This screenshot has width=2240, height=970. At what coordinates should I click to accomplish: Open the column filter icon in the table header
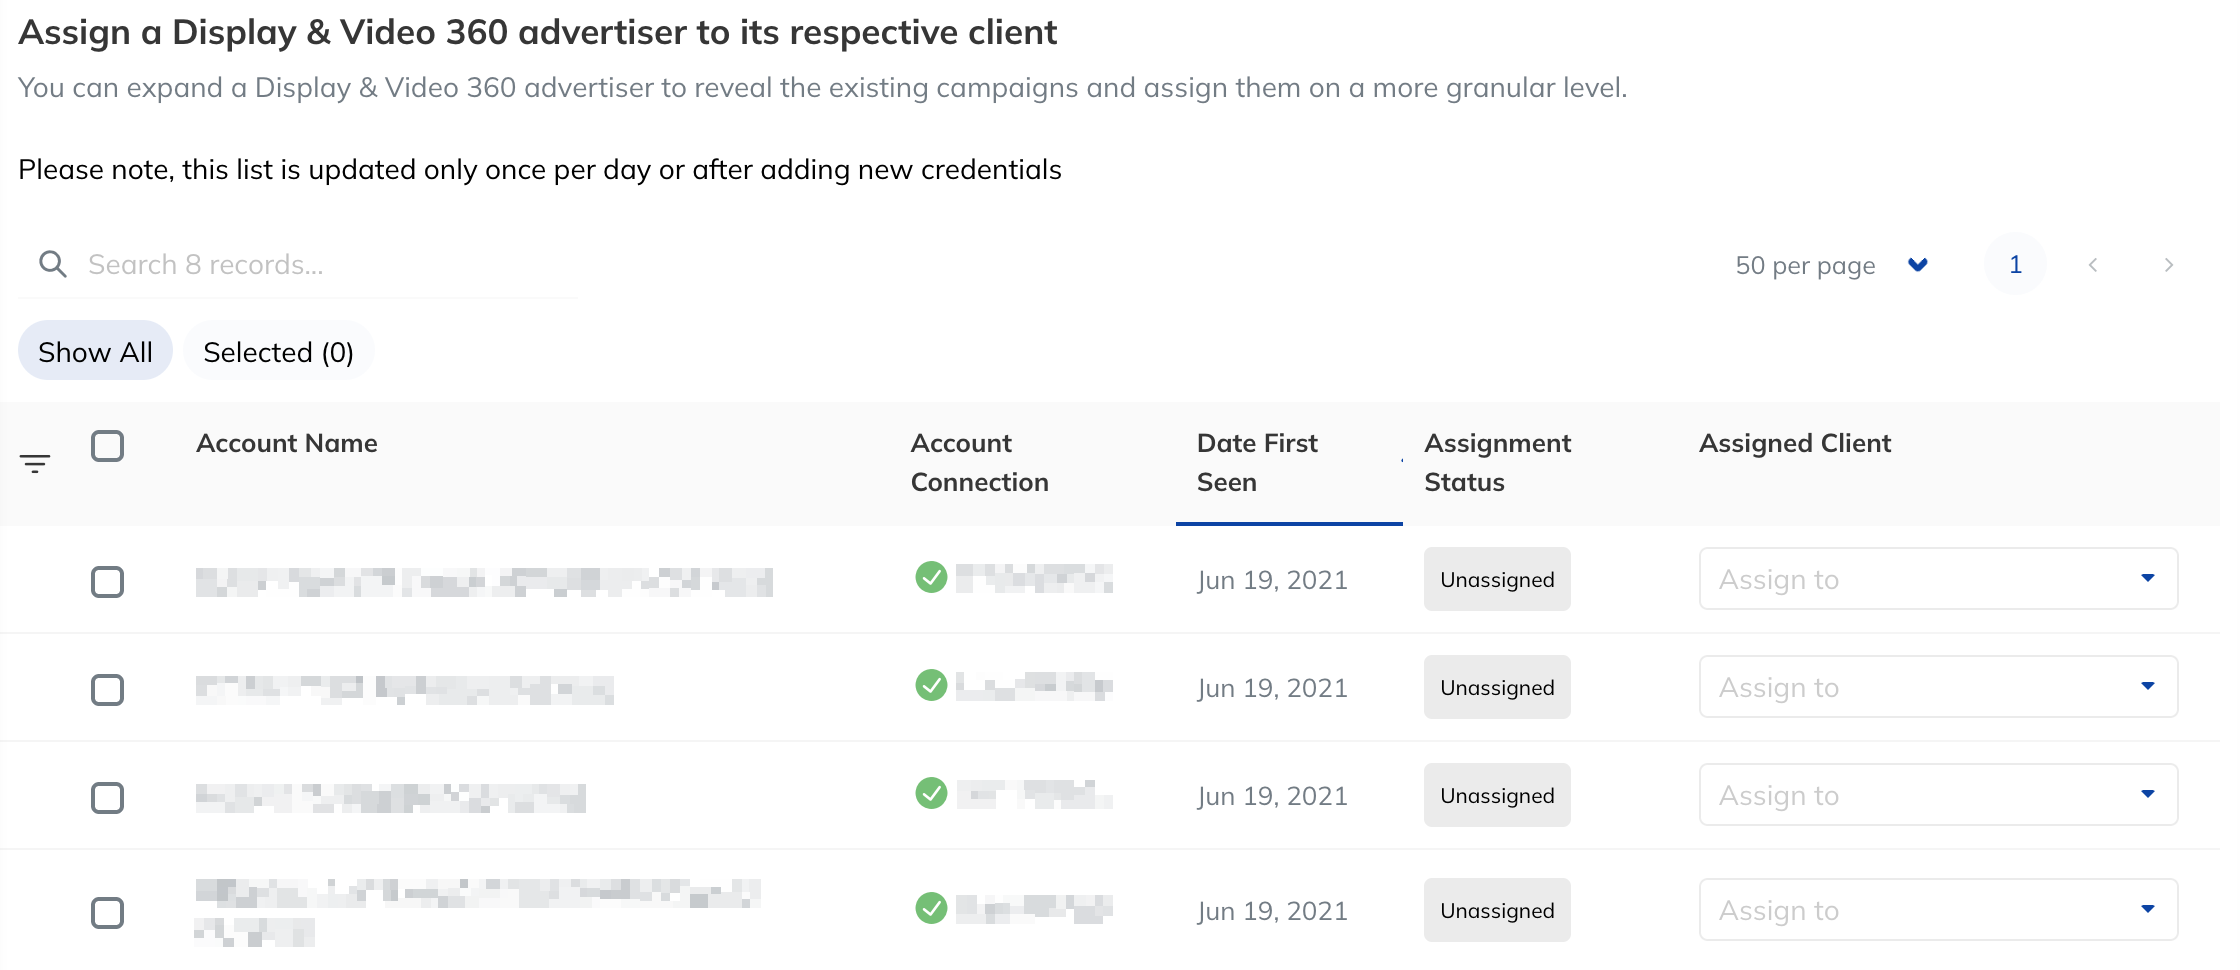point(35,463)
